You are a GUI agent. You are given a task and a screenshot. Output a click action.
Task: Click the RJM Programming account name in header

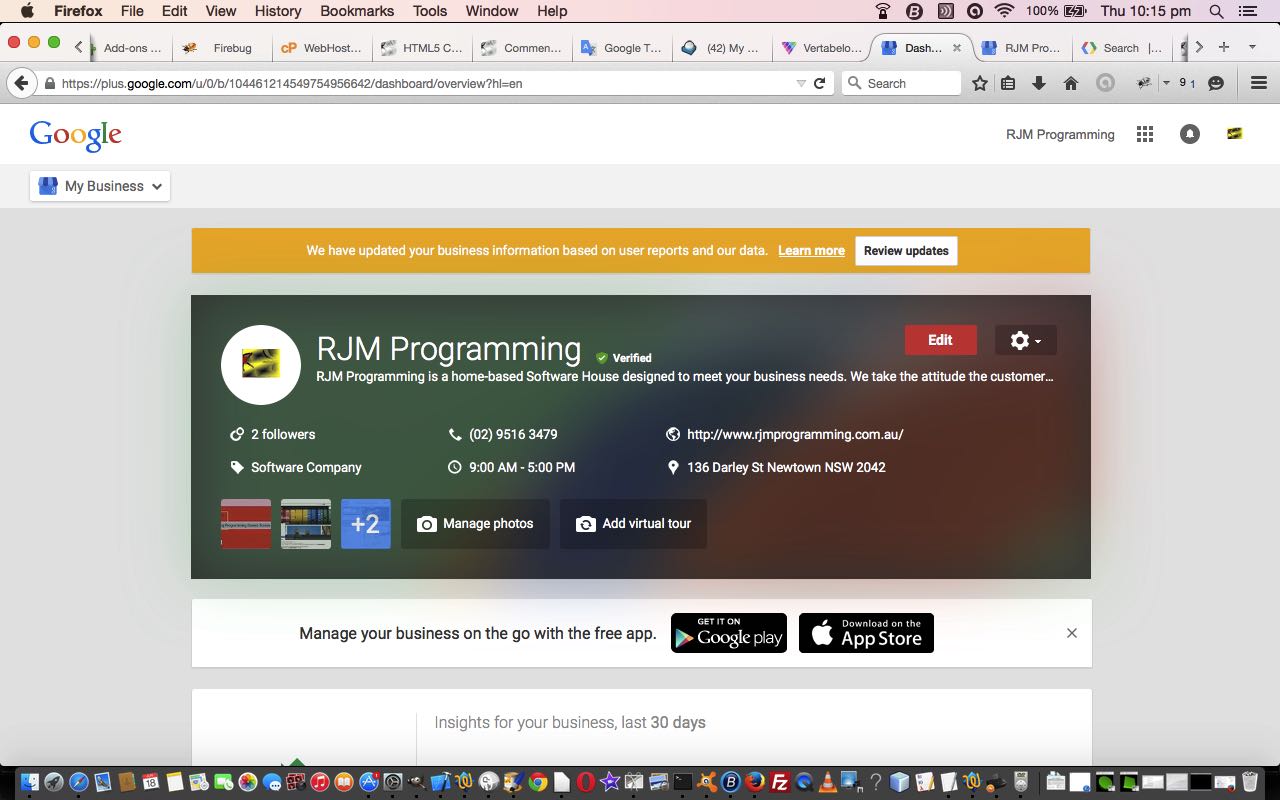click(x=1060, y=134)
